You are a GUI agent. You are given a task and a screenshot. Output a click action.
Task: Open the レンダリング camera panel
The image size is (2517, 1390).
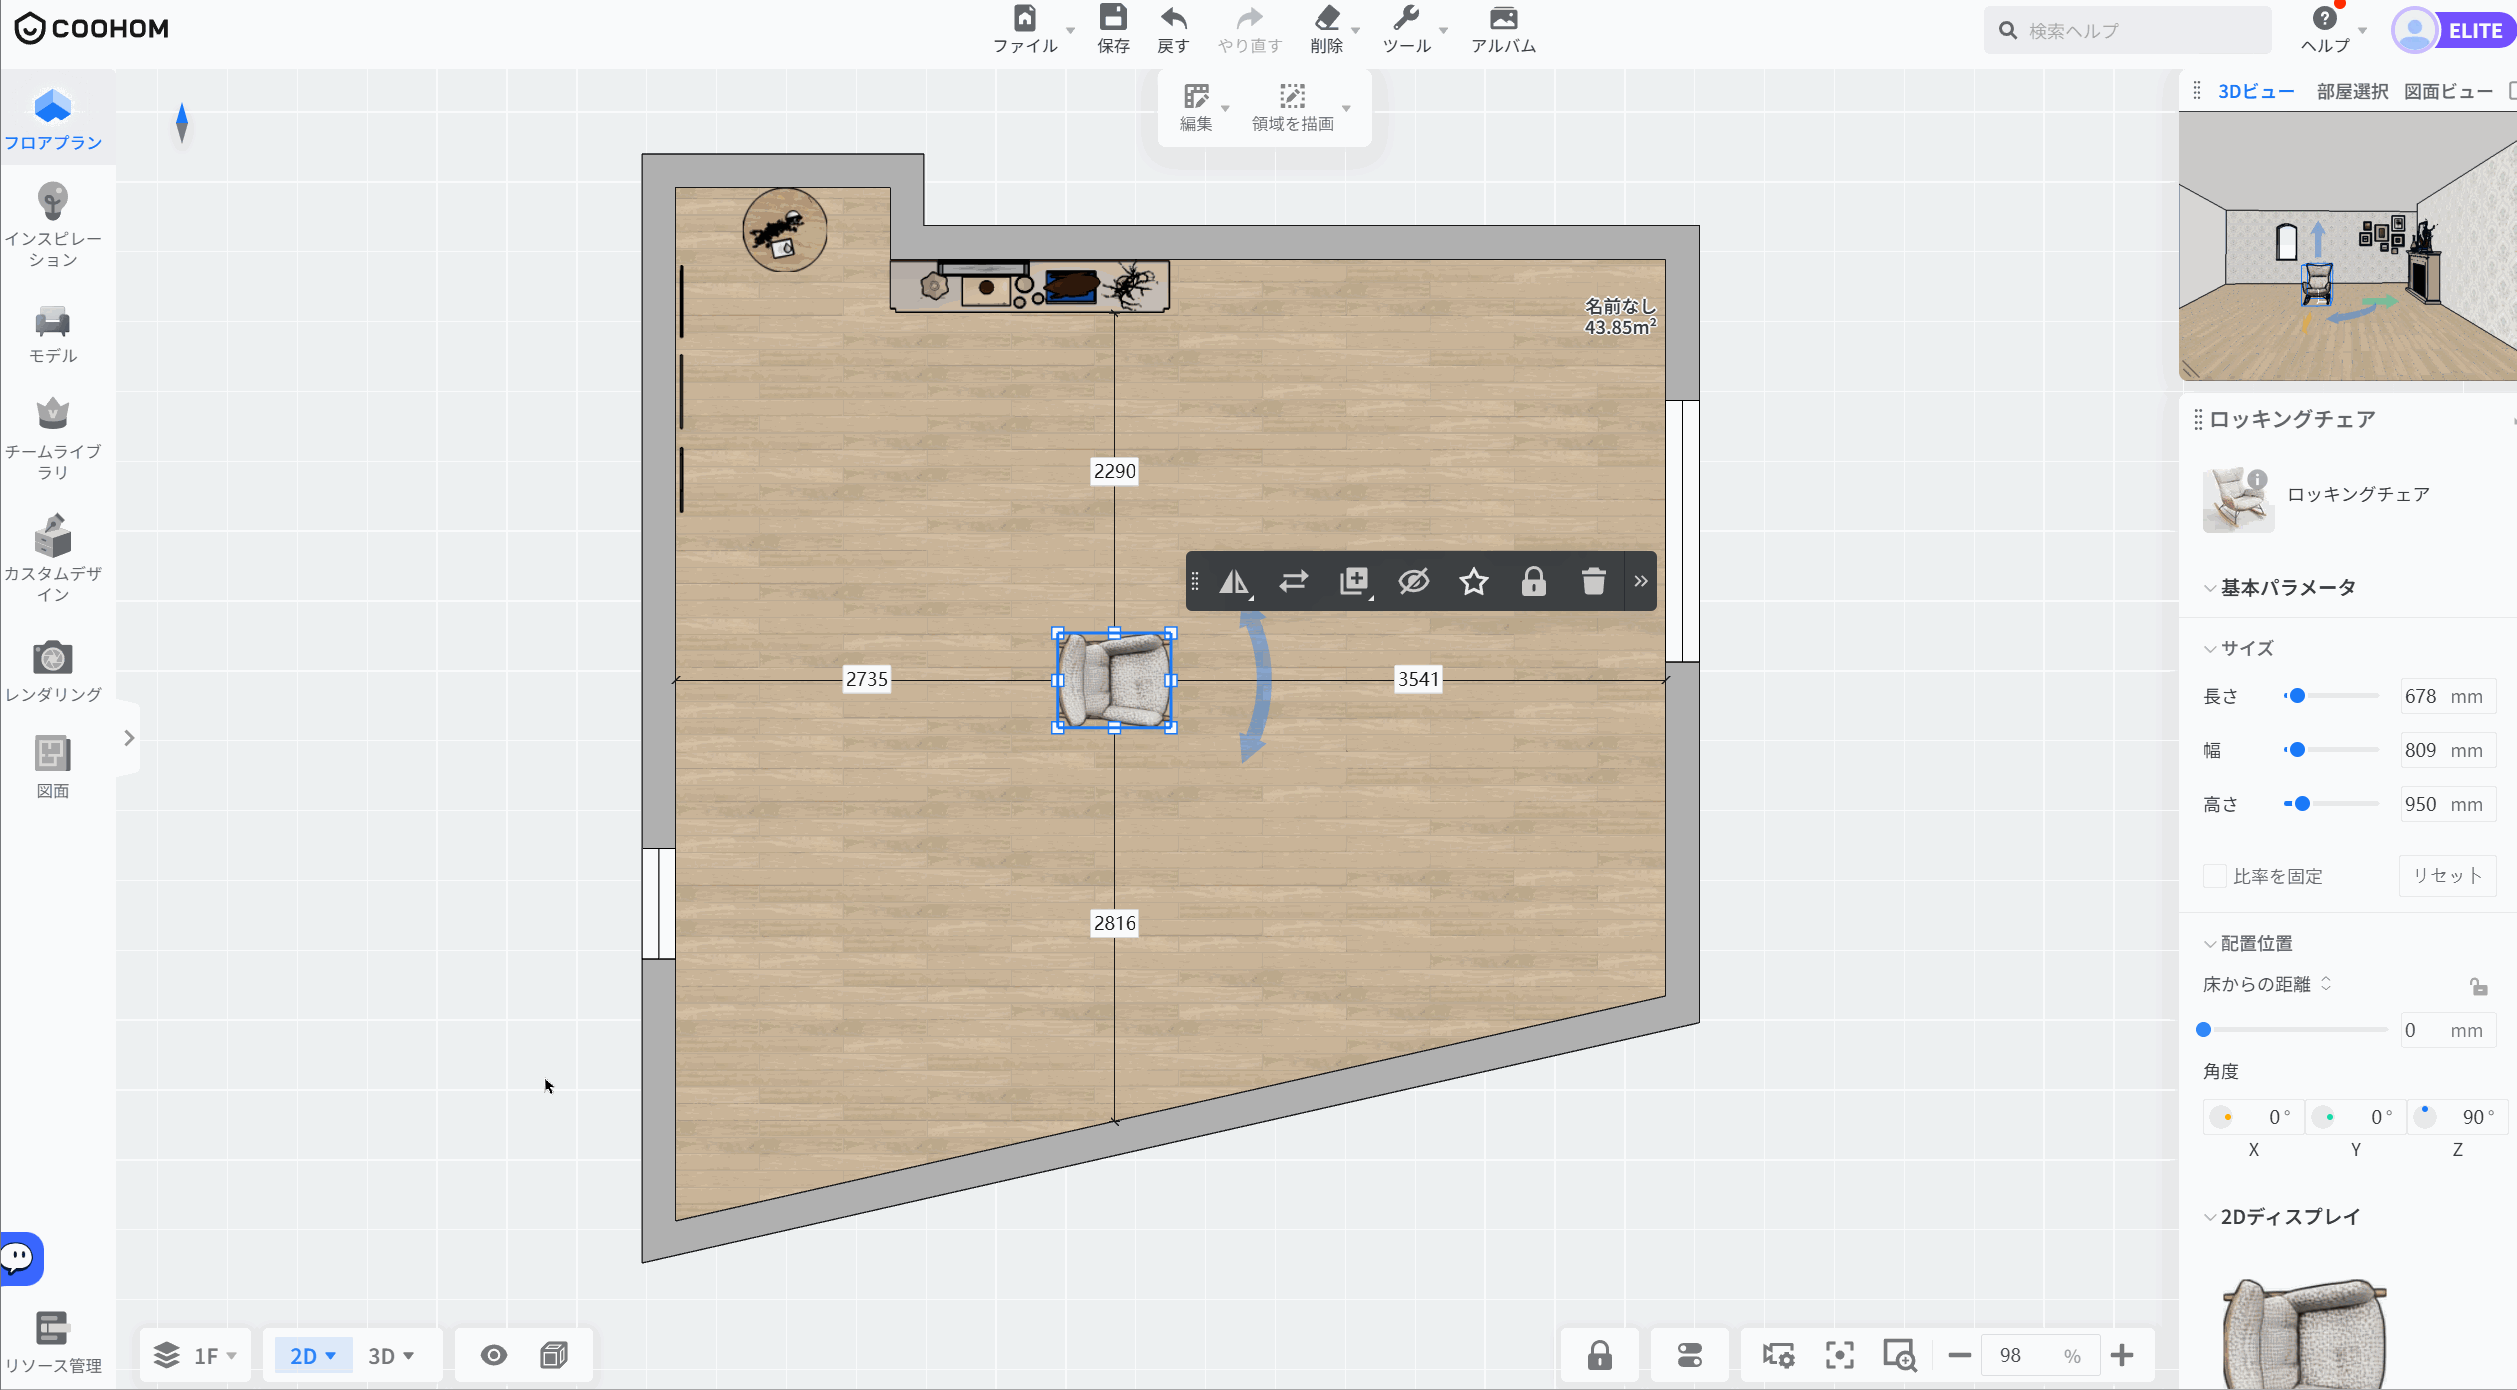53,671
